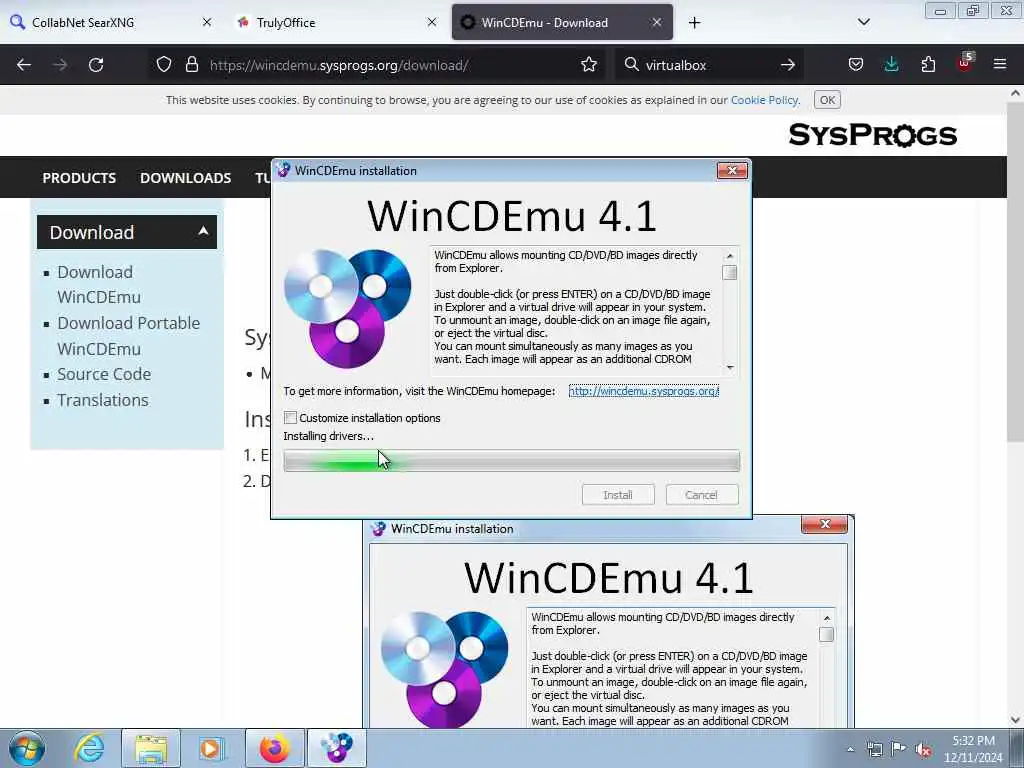Click background installer title bar icon
The width and height of the screenshot is (1024, 768).
[x=378, y=528]
